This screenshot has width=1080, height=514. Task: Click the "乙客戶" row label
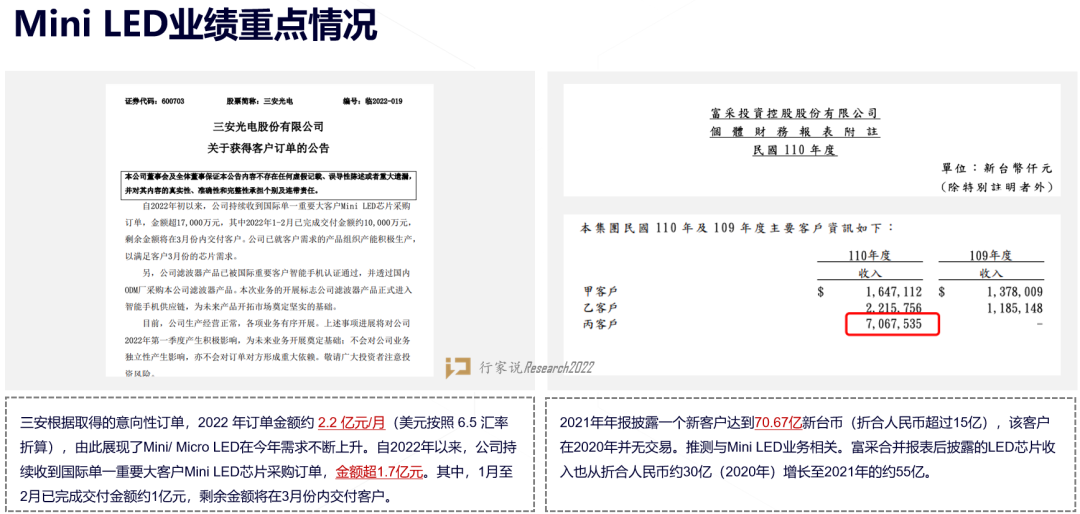point(600,308)
